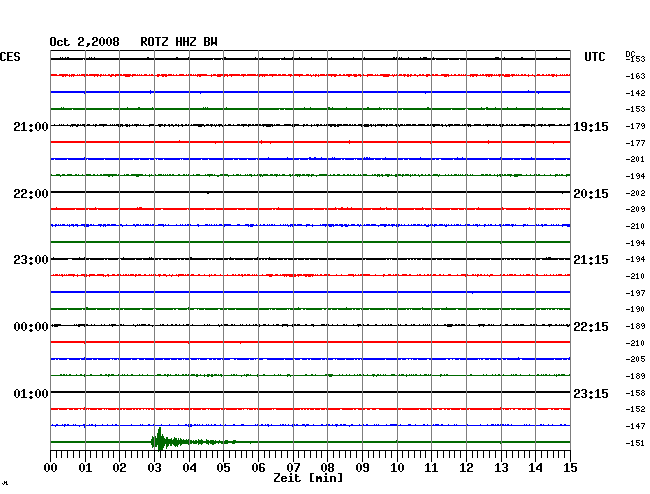Screen dimensions: 650x494
Task: Click the "Zeit [min]" axis title
Action: click(x=308, y=478)
